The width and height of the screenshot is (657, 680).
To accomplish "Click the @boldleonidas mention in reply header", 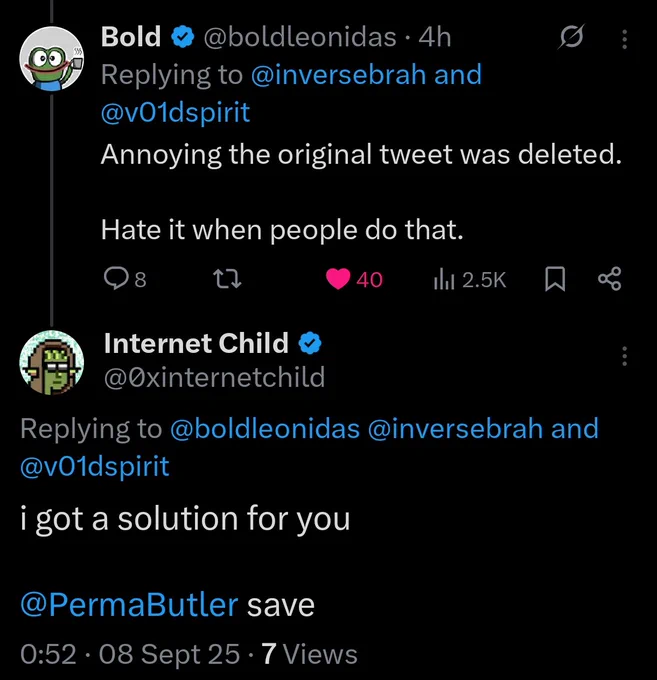I will point(265,428).
